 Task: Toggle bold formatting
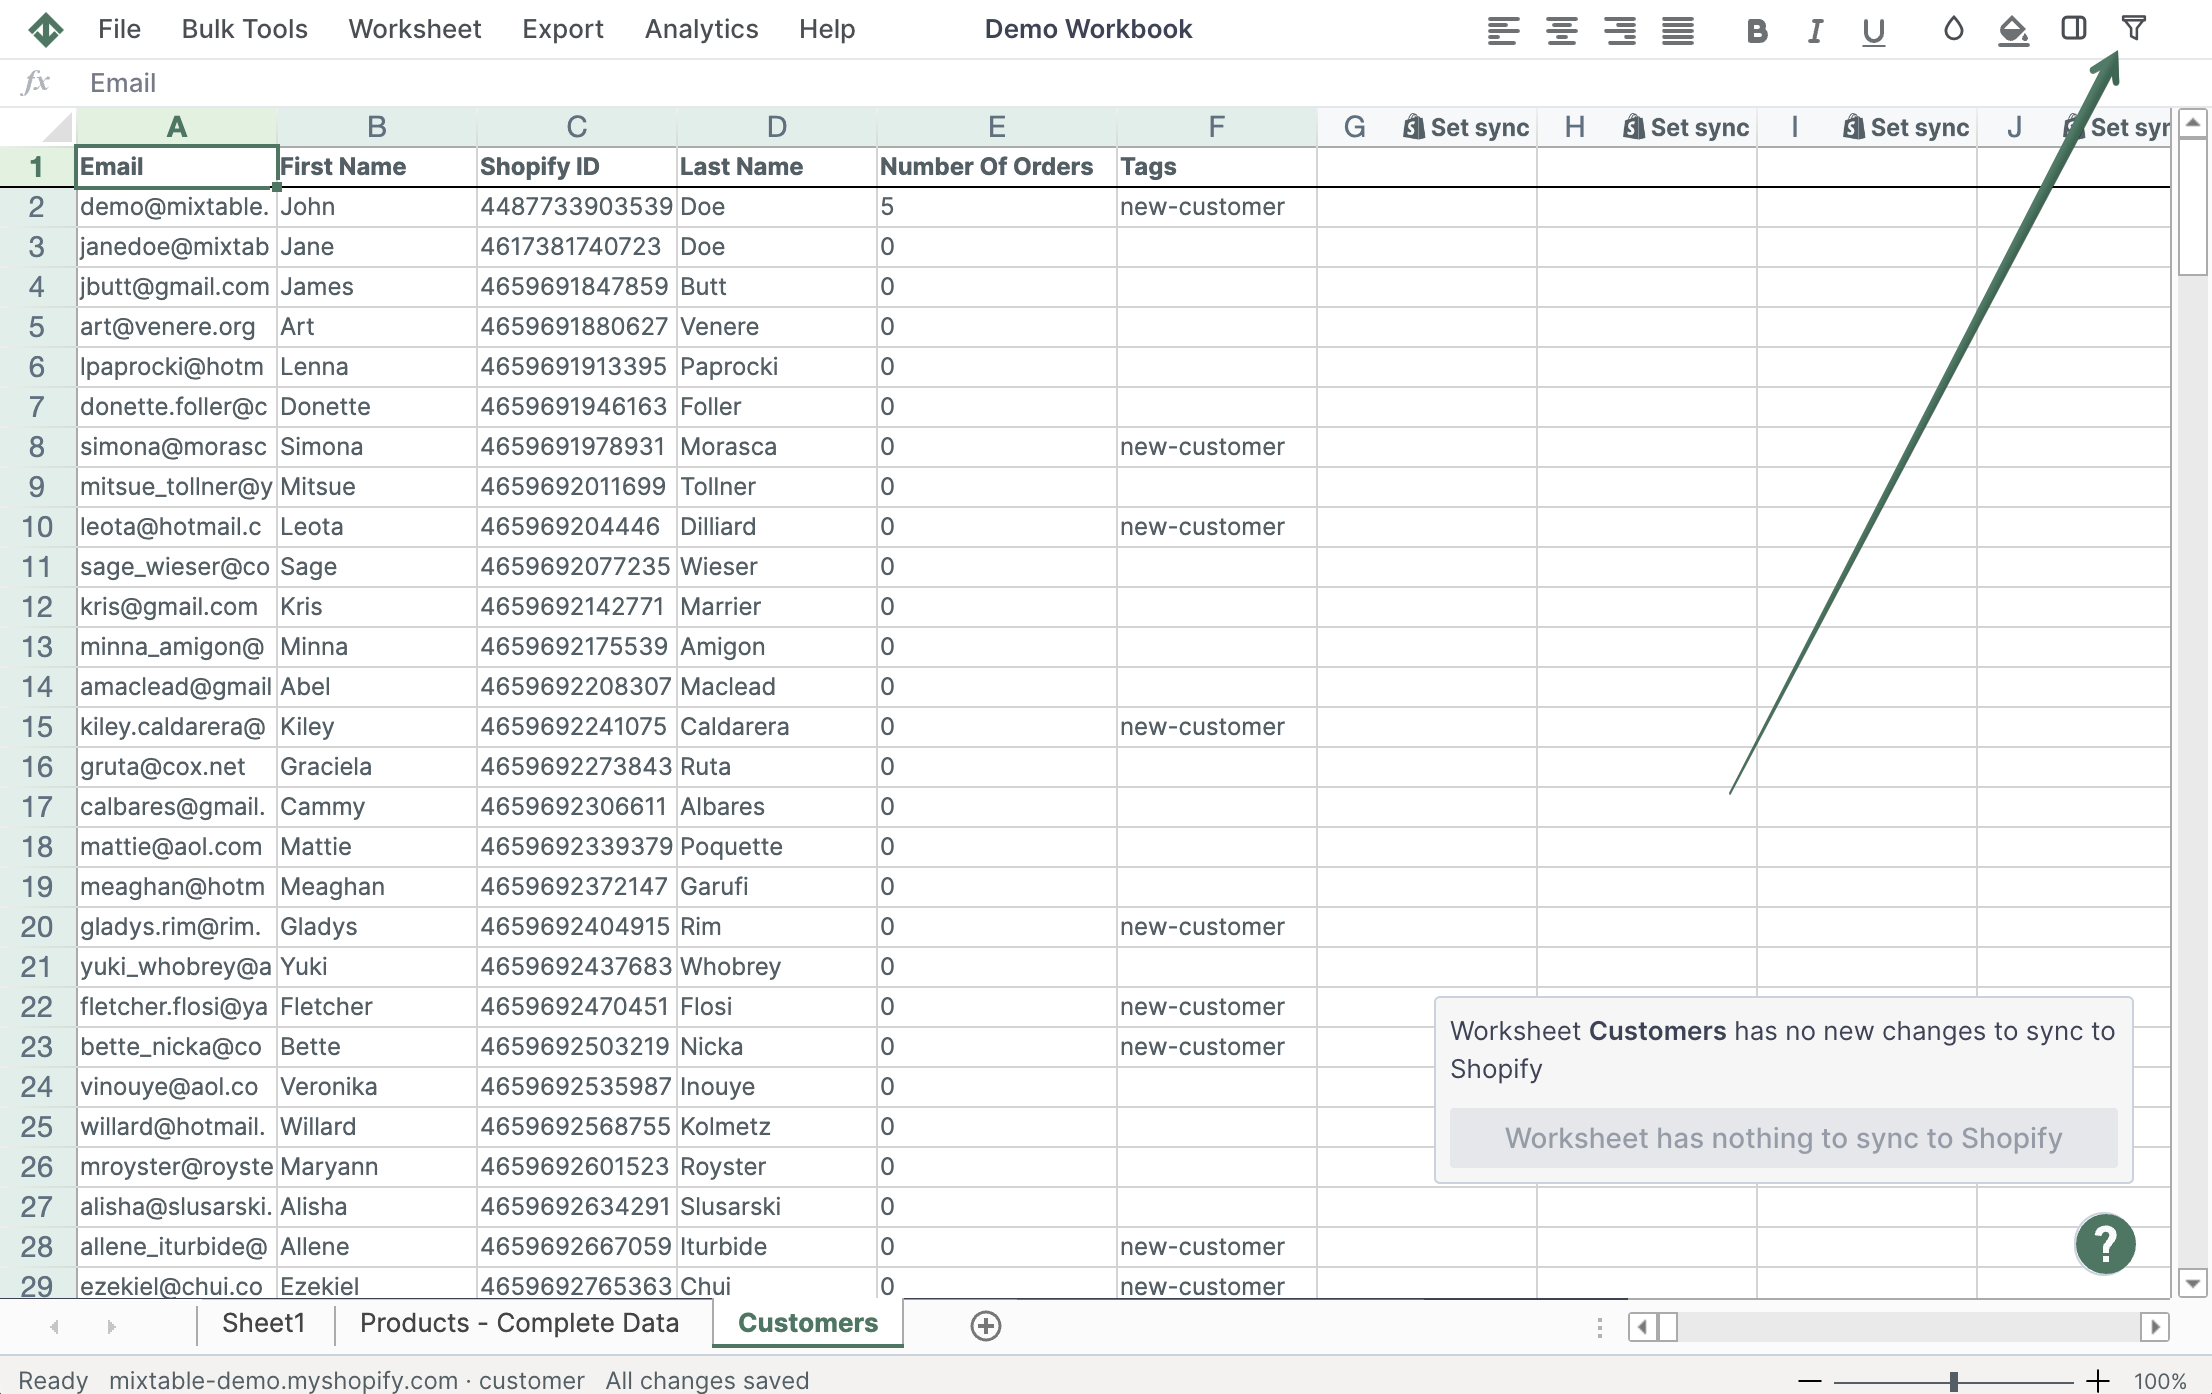click(x=1755, y=31)
